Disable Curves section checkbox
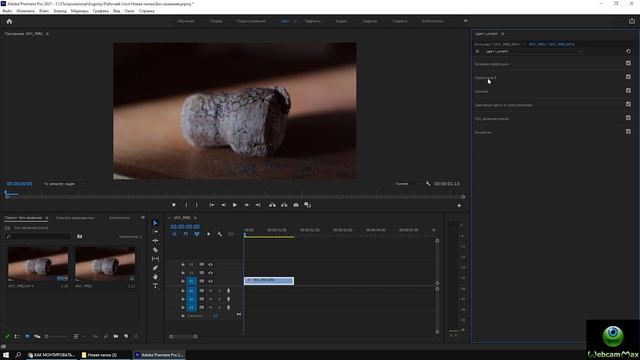Image resolution: width=640 pixels, height=360 pixels. click(628, 91)
